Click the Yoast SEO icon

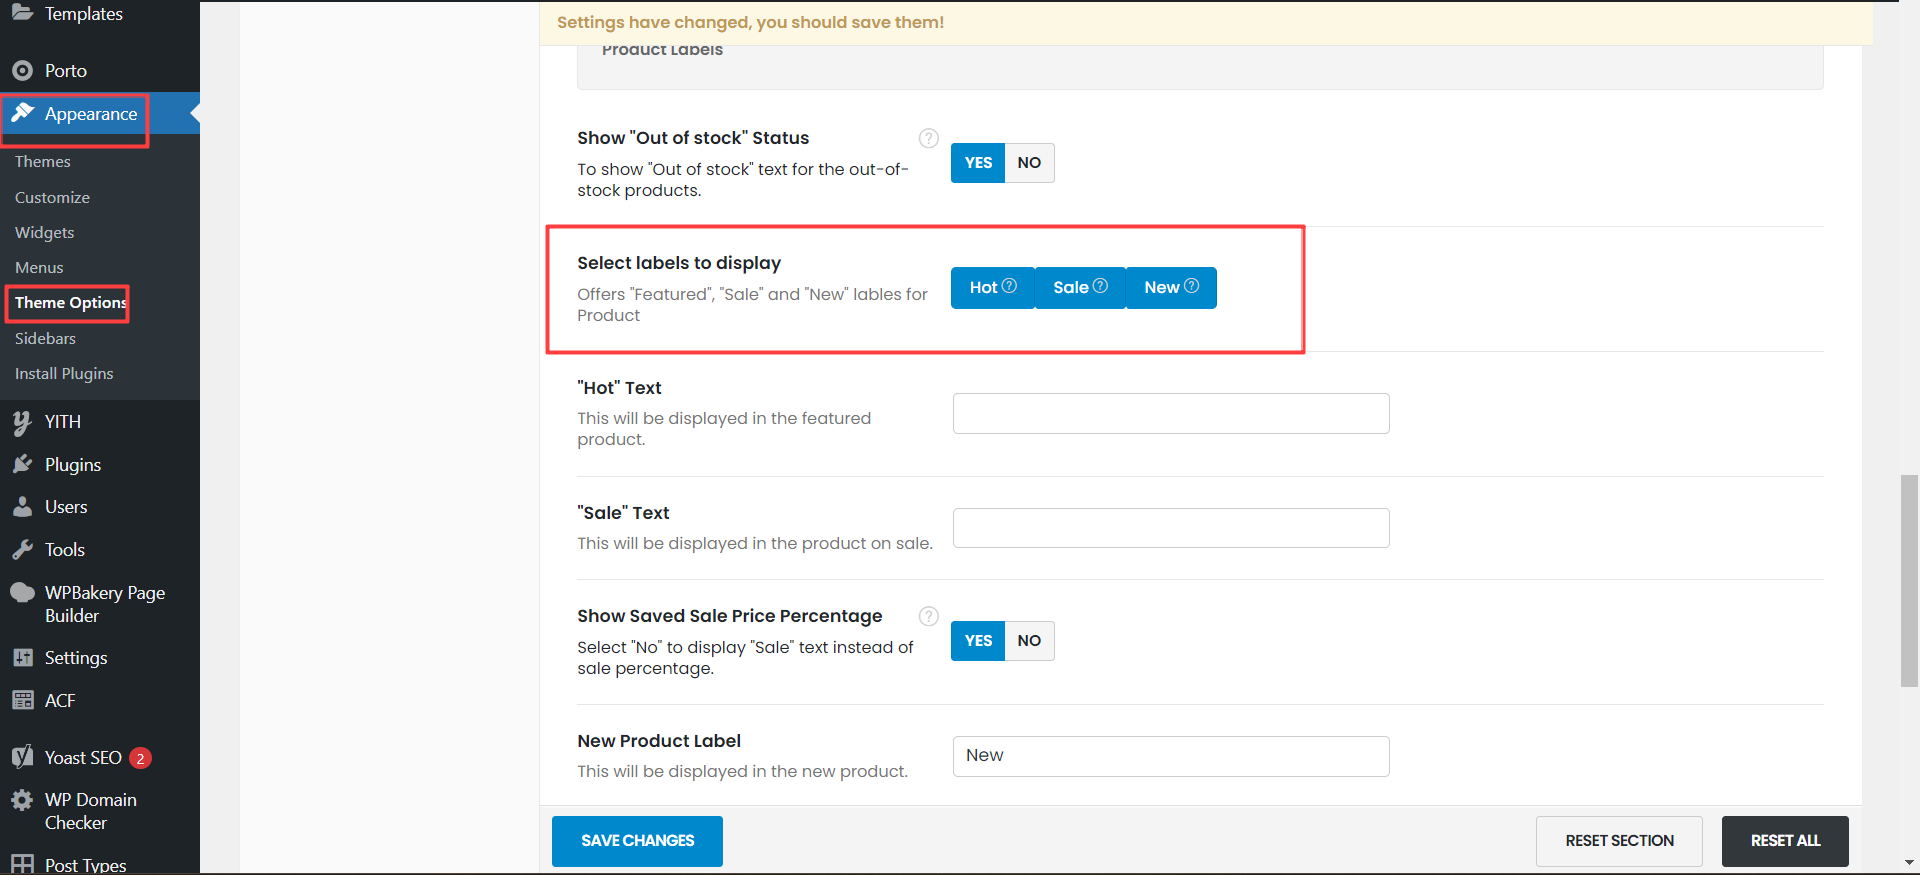(x=22, y=757)
